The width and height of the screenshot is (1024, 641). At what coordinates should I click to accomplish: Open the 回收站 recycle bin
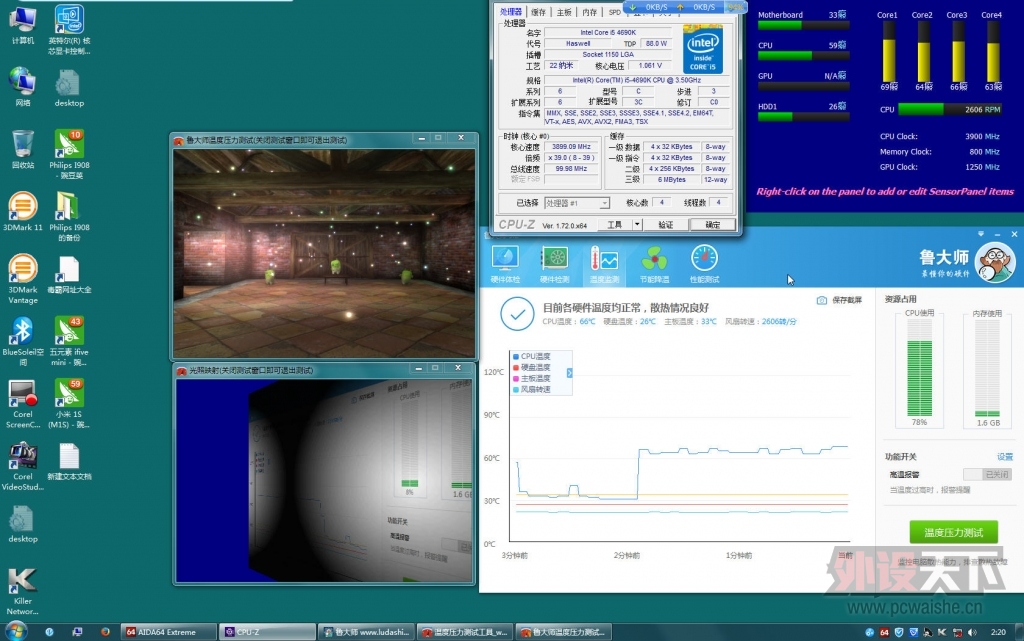point(23,149)
